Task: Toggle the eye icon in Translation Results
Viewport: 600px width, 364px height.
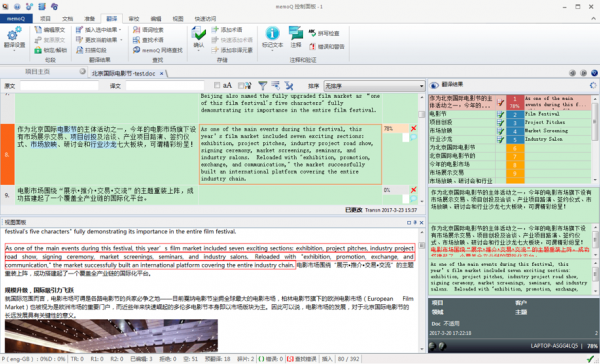Action: coord(434,85)
